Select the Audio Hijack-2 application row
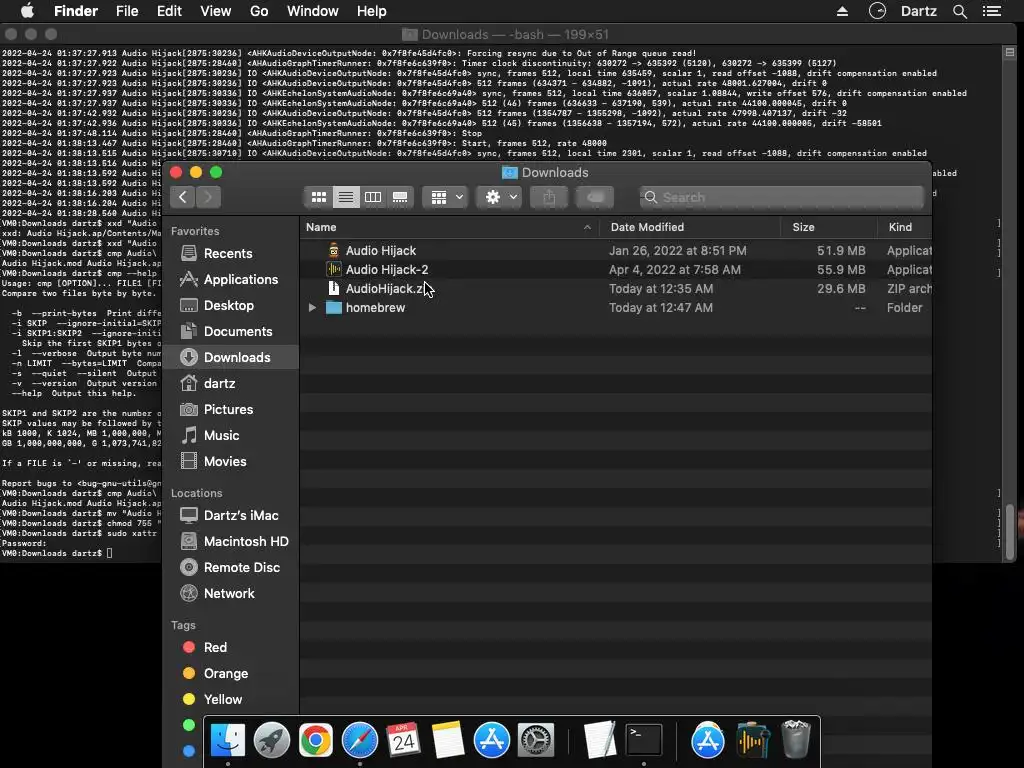 pos(615,270)
